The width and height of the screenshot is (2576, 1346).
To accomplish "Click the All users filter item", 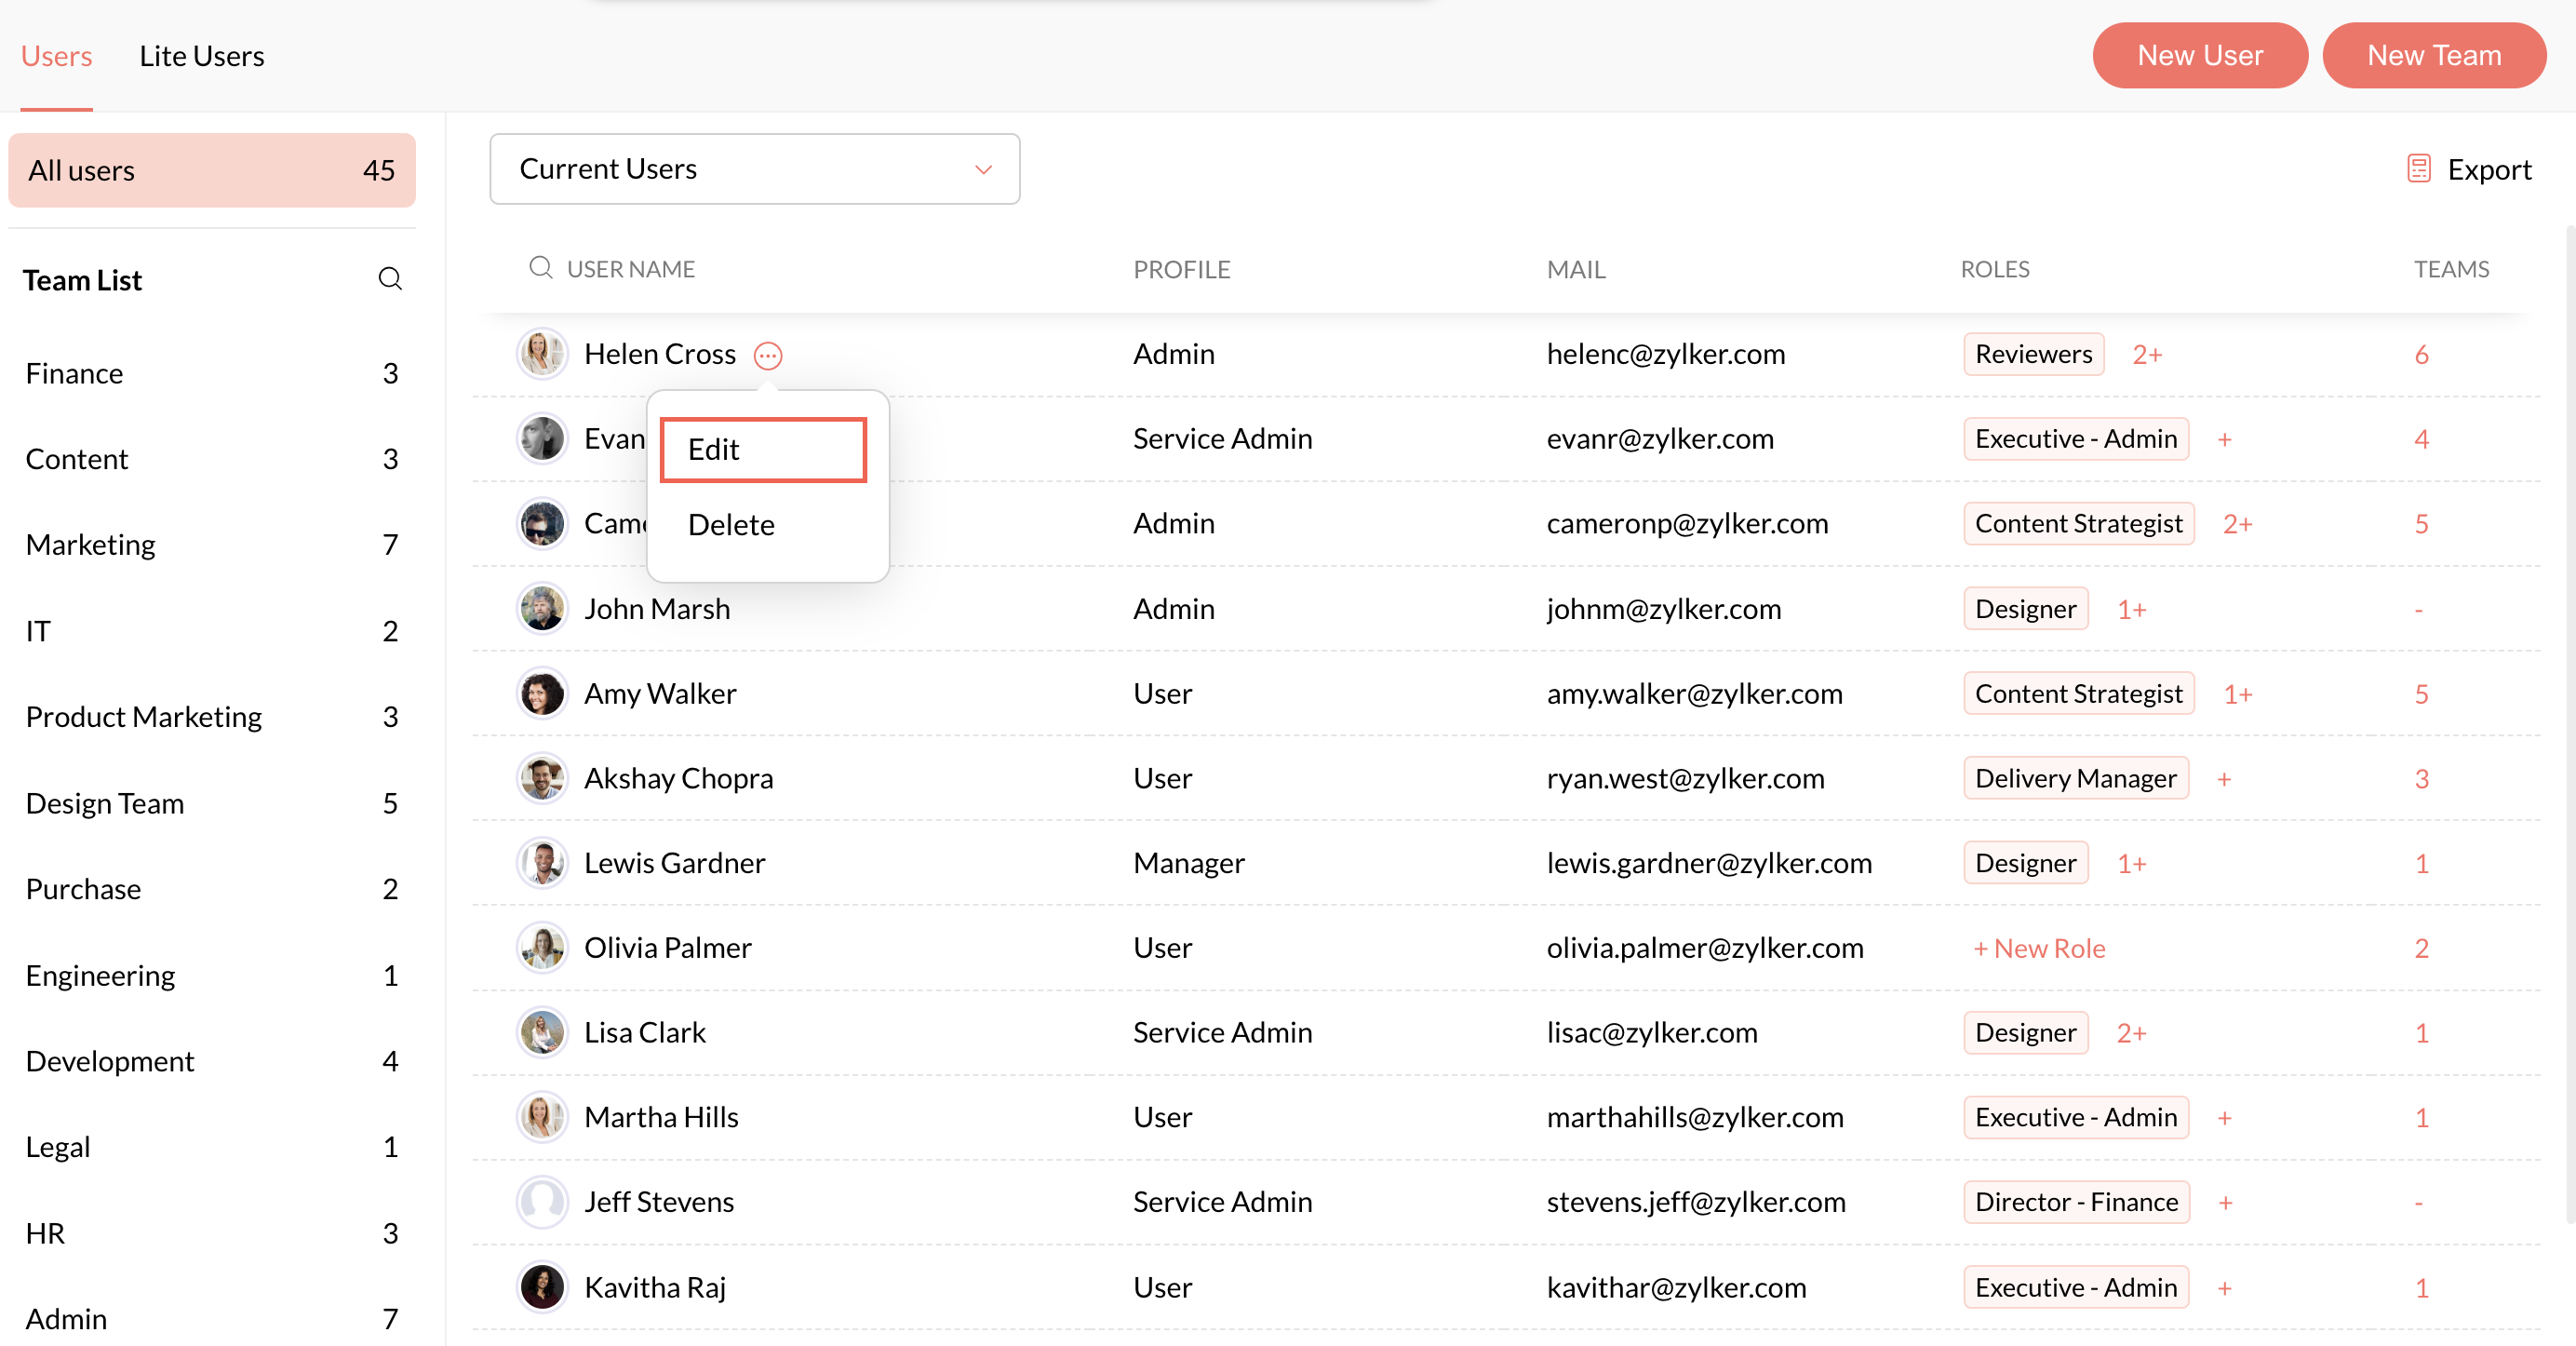I will tap(211, 170).
